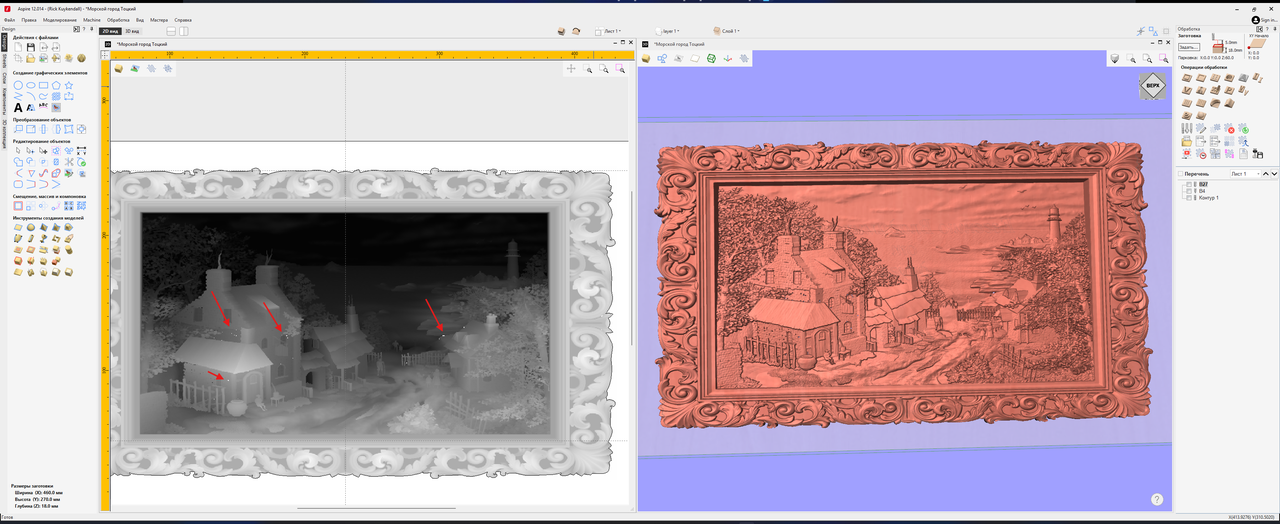Open the Sheets side tab

4,61
